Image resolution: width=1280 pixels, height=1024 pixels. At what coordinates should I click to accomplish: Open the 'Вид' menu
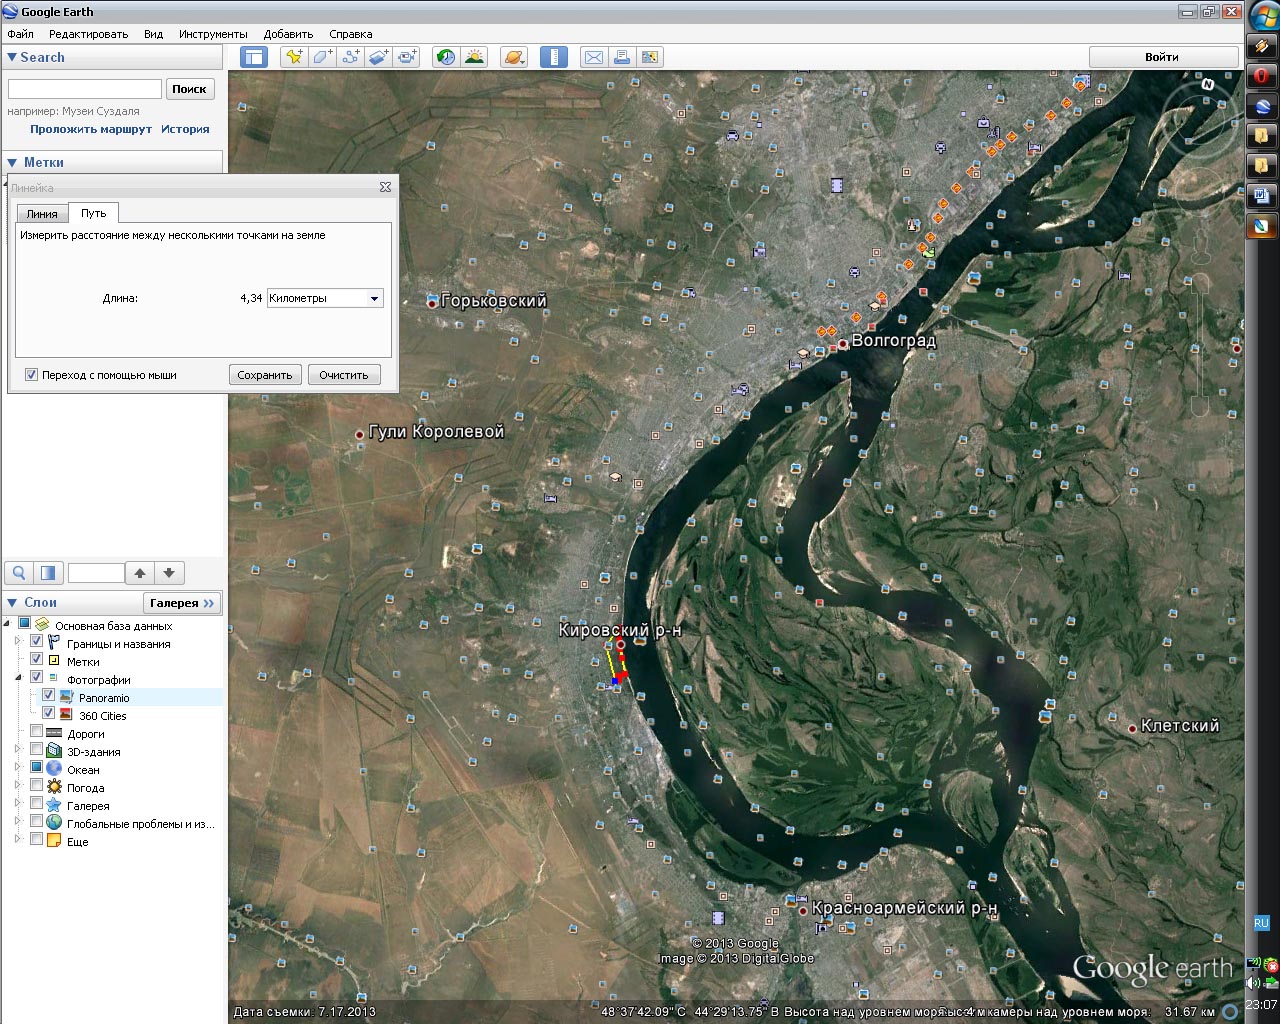pos(153,34)
